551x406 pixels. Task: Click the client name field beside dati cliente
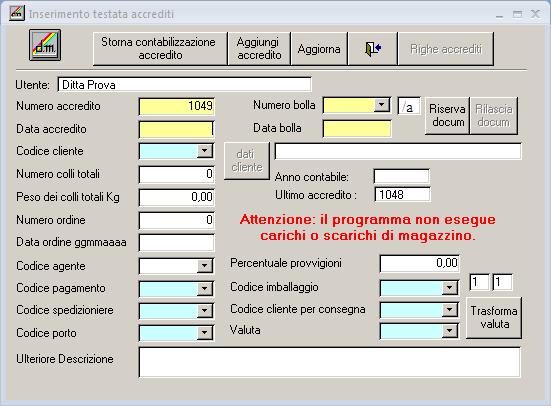pos(398,151)
